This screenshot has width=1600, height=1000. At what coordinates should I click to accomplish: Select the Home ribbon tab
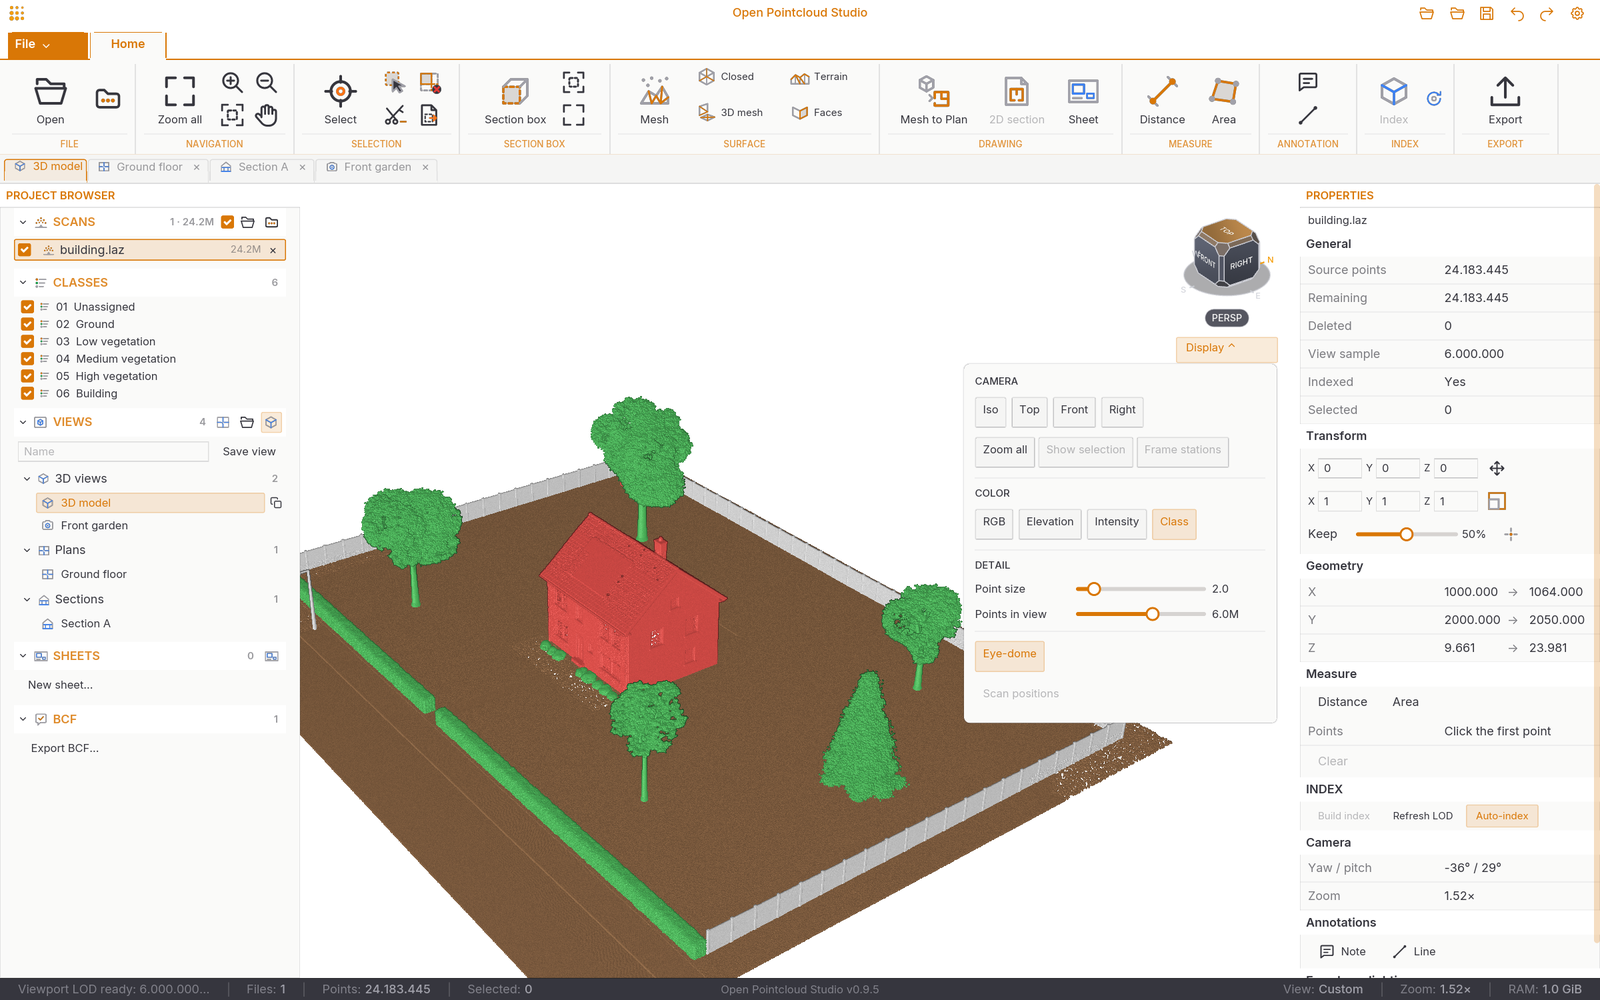coord(128,45)
